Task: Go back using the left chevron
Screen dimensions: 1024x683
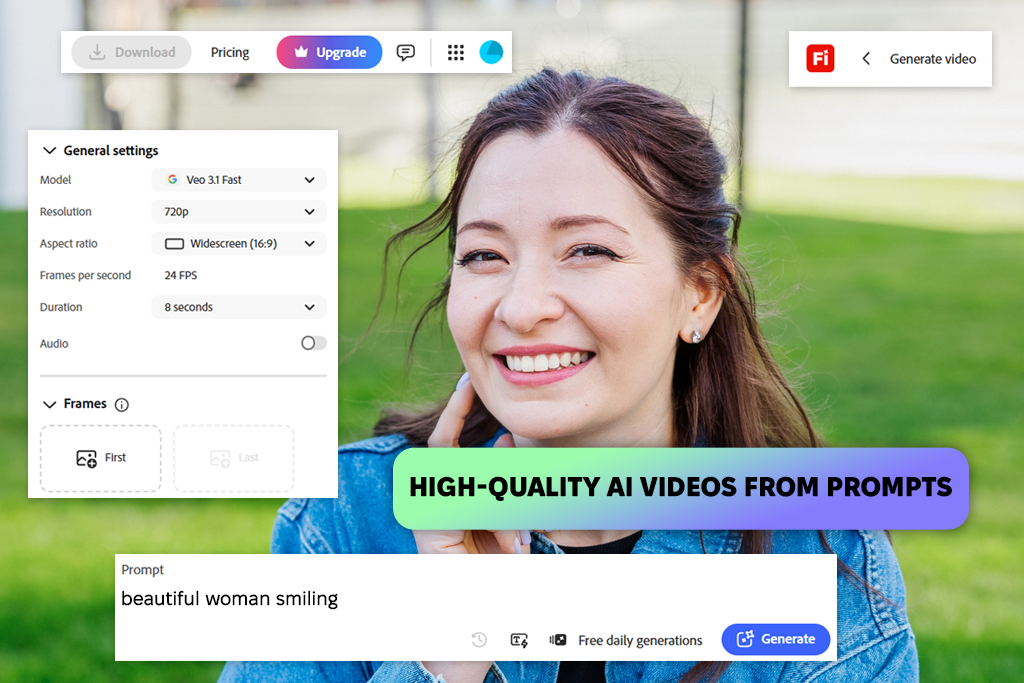Action: pos(866,59)
